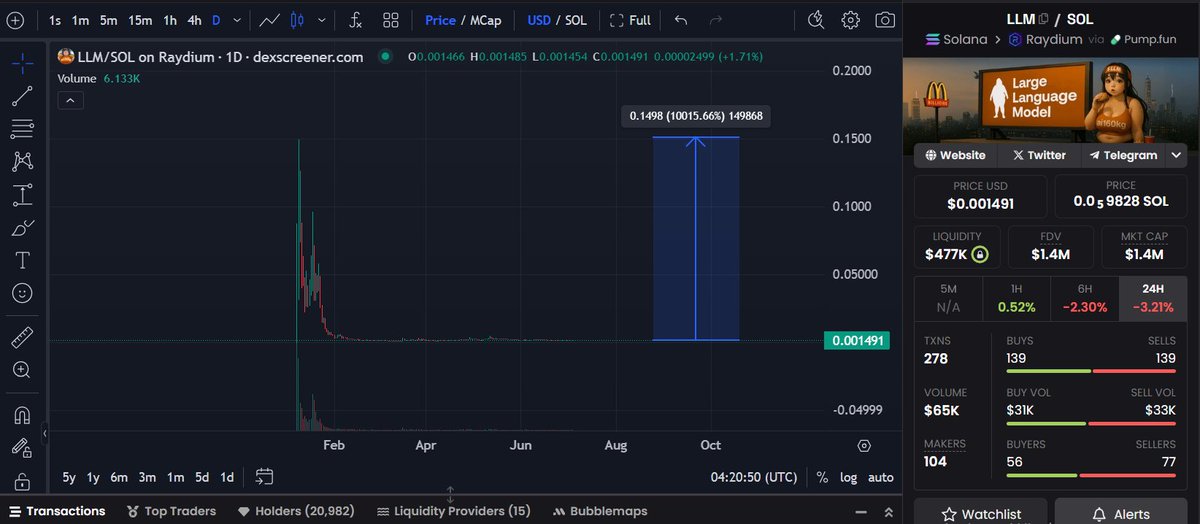Activate the ruler measure tool

click(22, 337)
